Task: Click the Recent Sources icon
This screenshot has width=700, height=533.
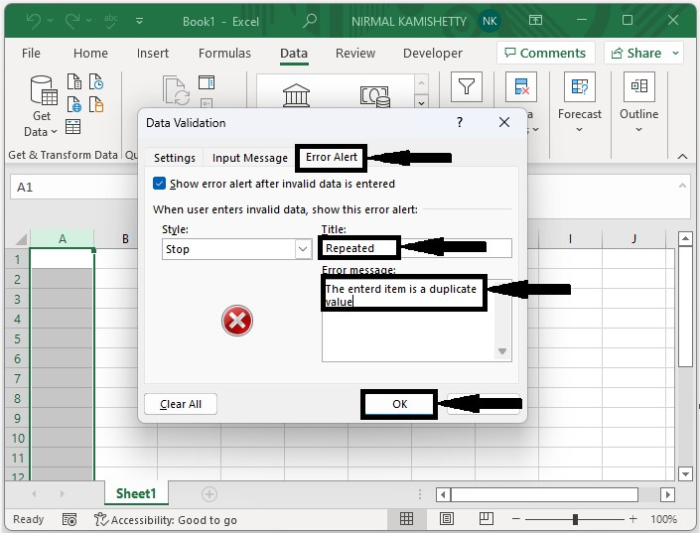Action: tap(96, 82)
